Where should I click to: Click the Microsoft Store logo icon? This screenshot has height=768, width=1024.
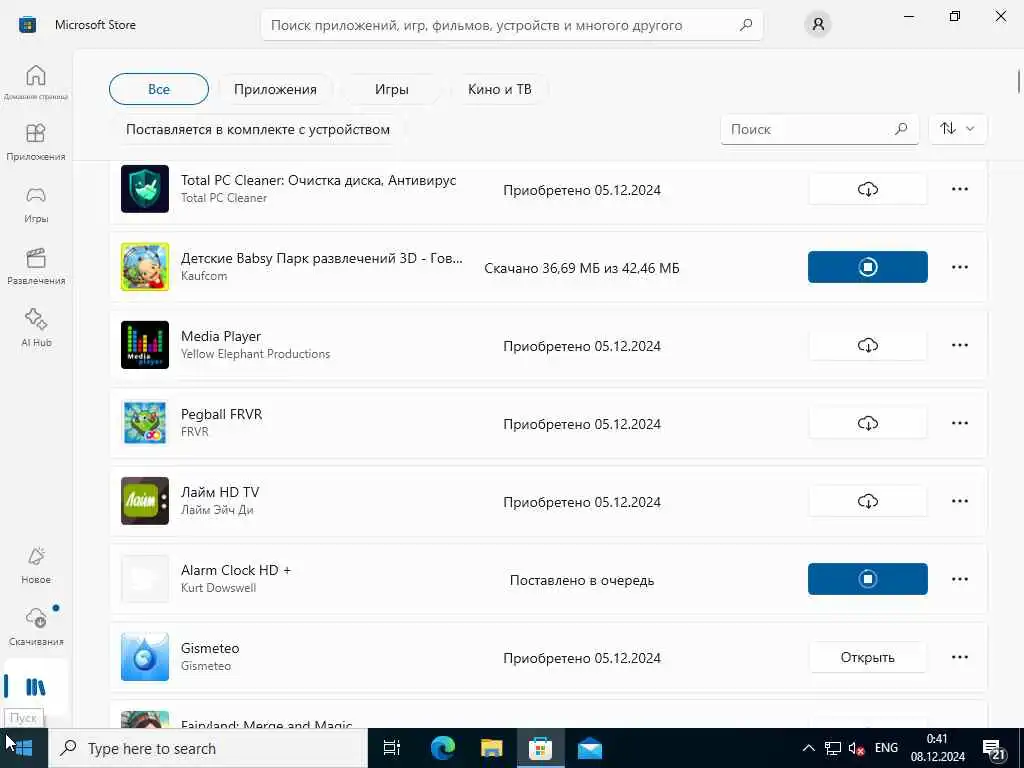(x=27, y=25)
